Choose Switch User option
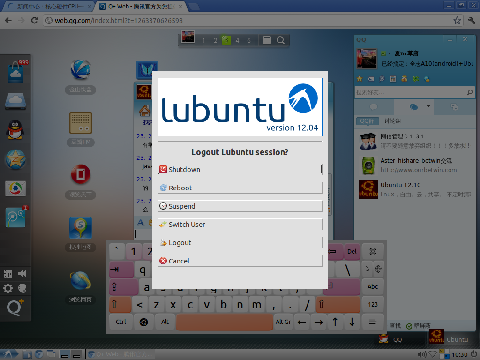 tap(240, 224)
